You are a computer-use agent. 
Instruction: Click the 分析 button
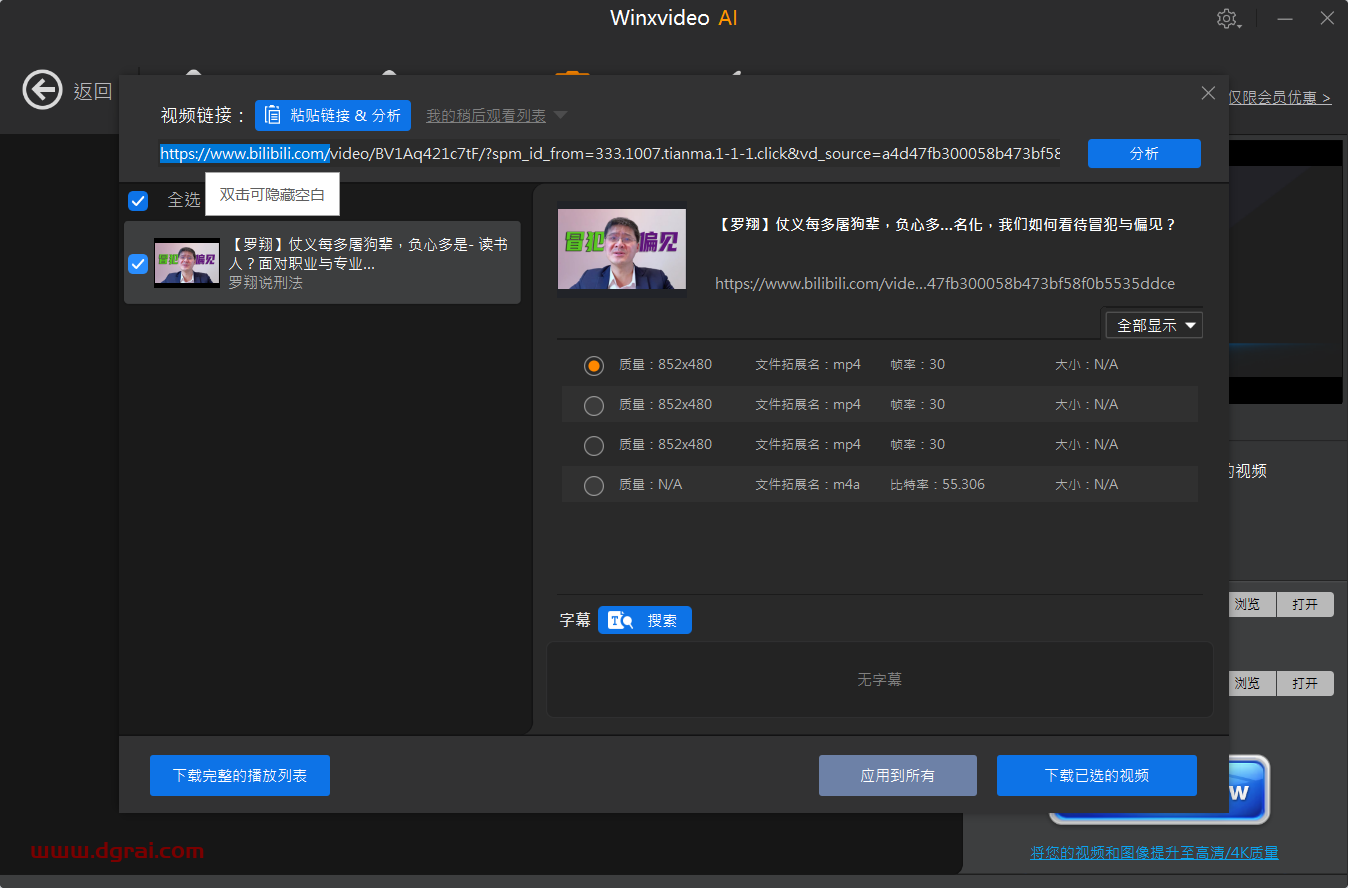[x=1144, y=154]
